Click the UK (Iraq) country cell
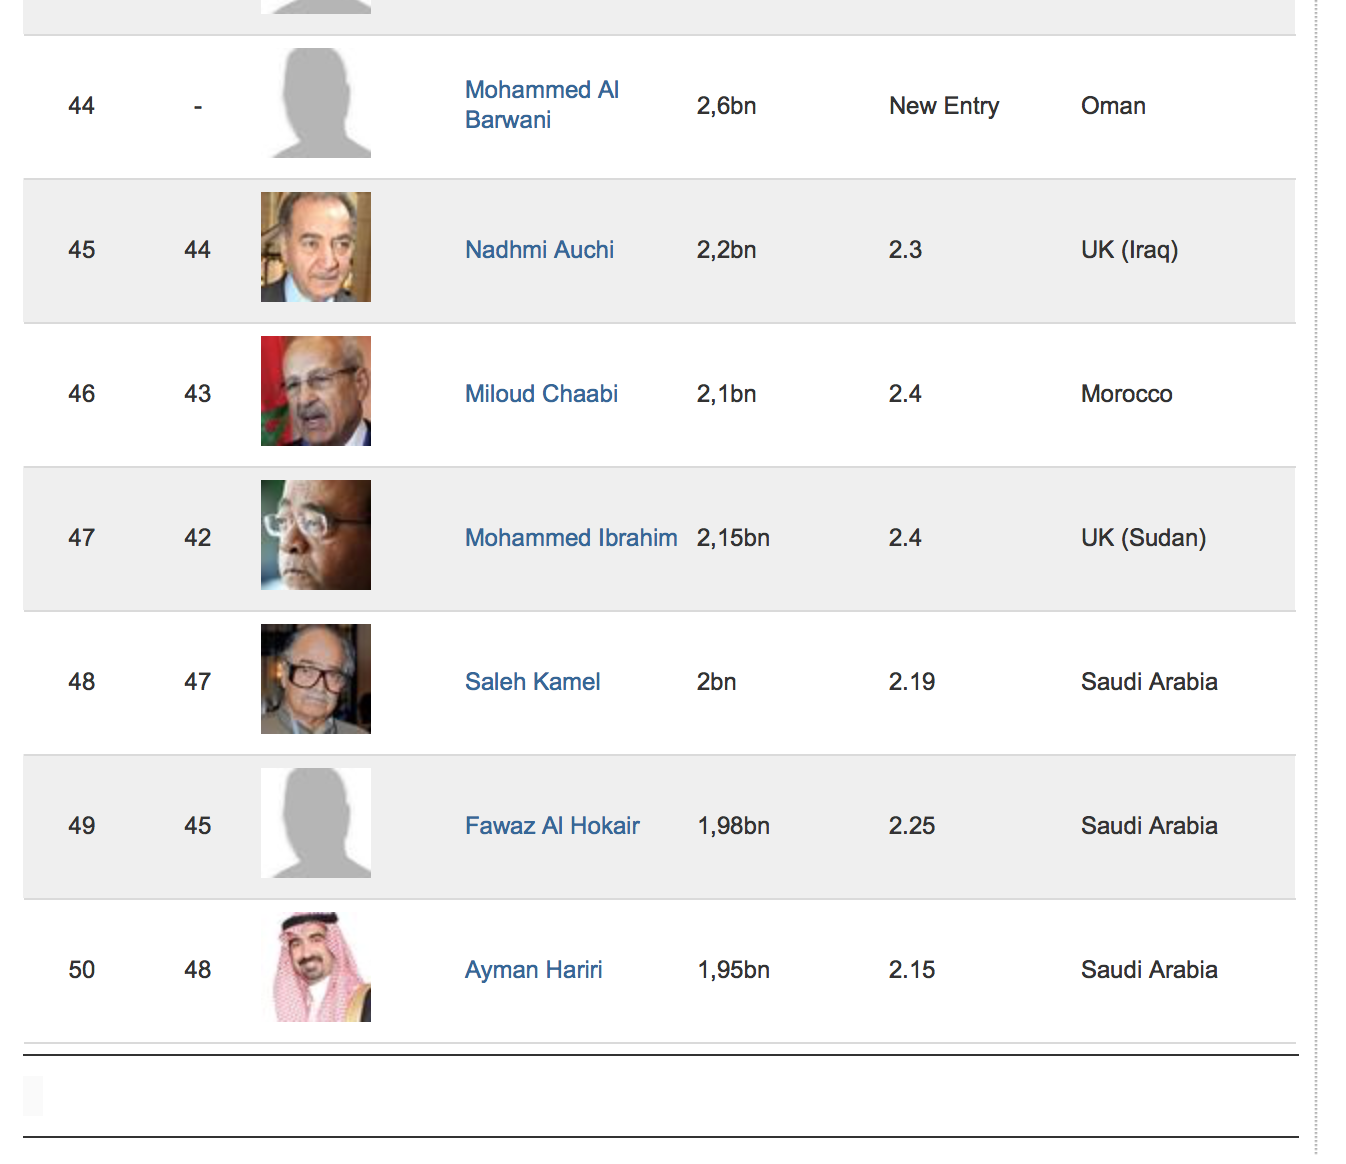Image resolution: width=1346 pixels, height=1164 pixels. click(x=1130, y=250)
